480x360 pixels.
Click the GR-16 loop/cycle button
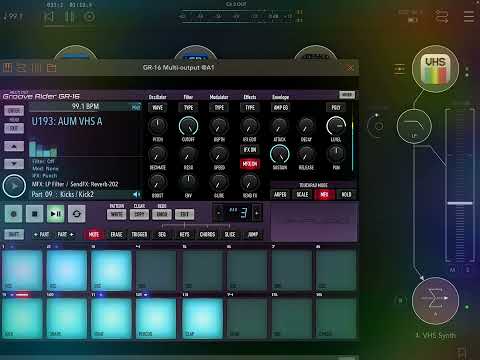[76, 214]
